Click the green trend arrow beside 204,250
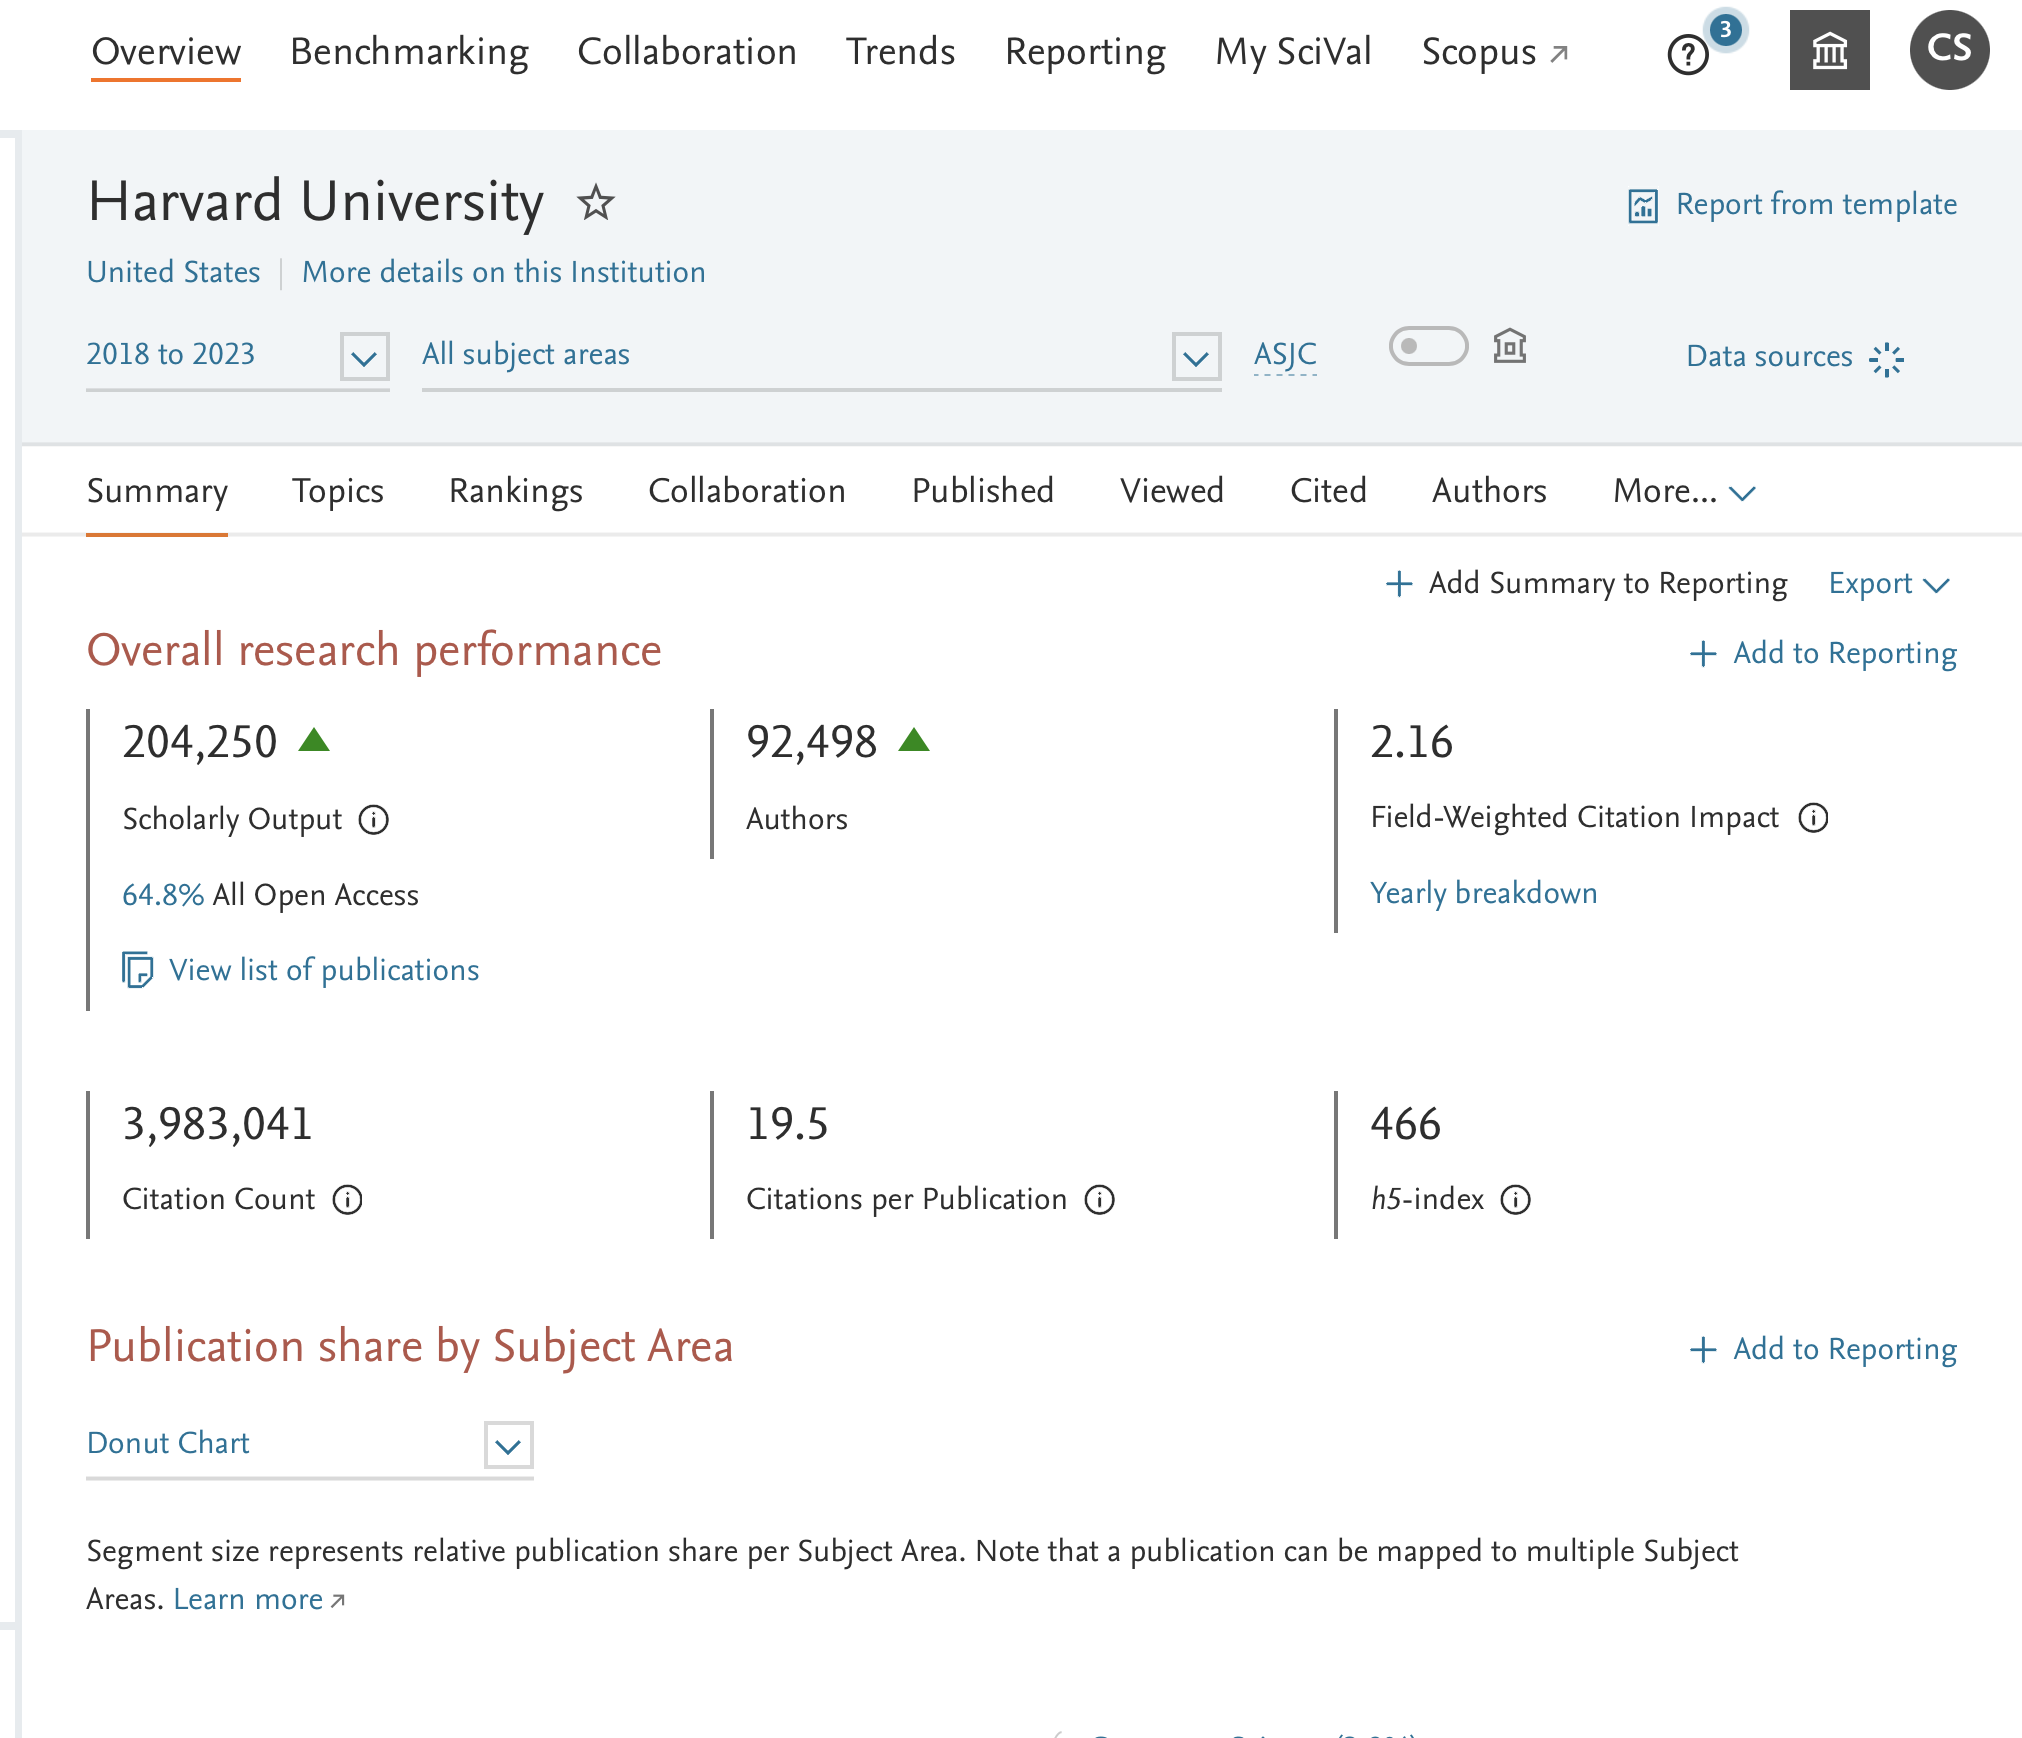Image resolution: width=2022 pixels, height=1738 pixels. pyautogui.click(x=314, y=740)
